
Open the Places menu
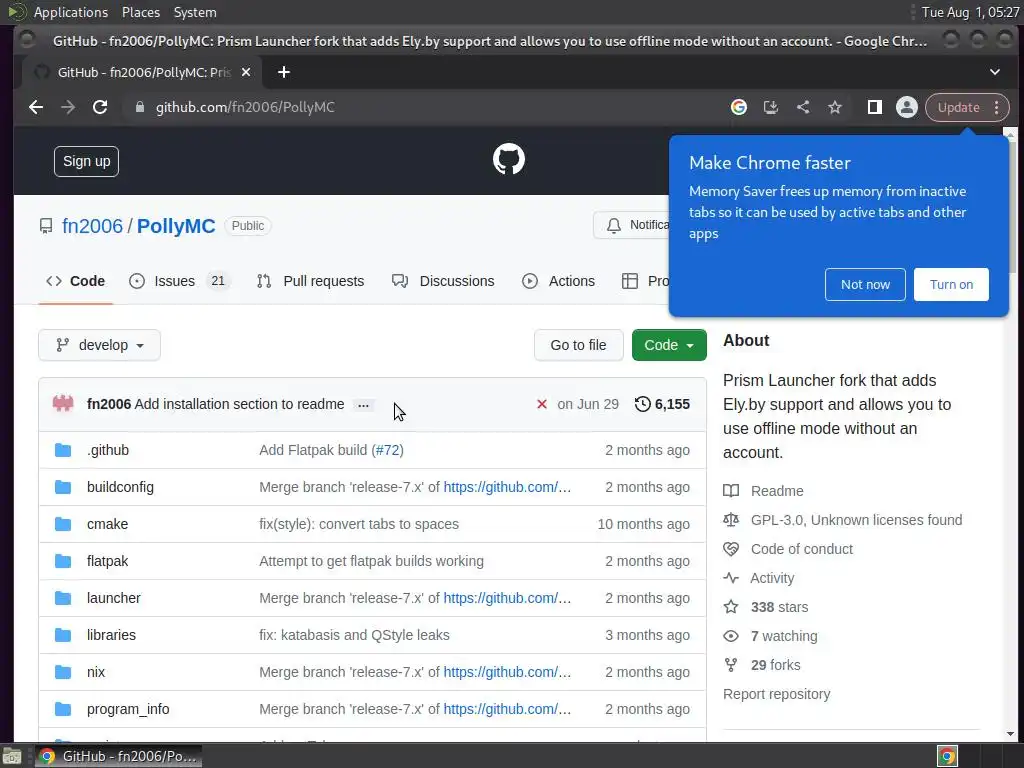[140, 12]
